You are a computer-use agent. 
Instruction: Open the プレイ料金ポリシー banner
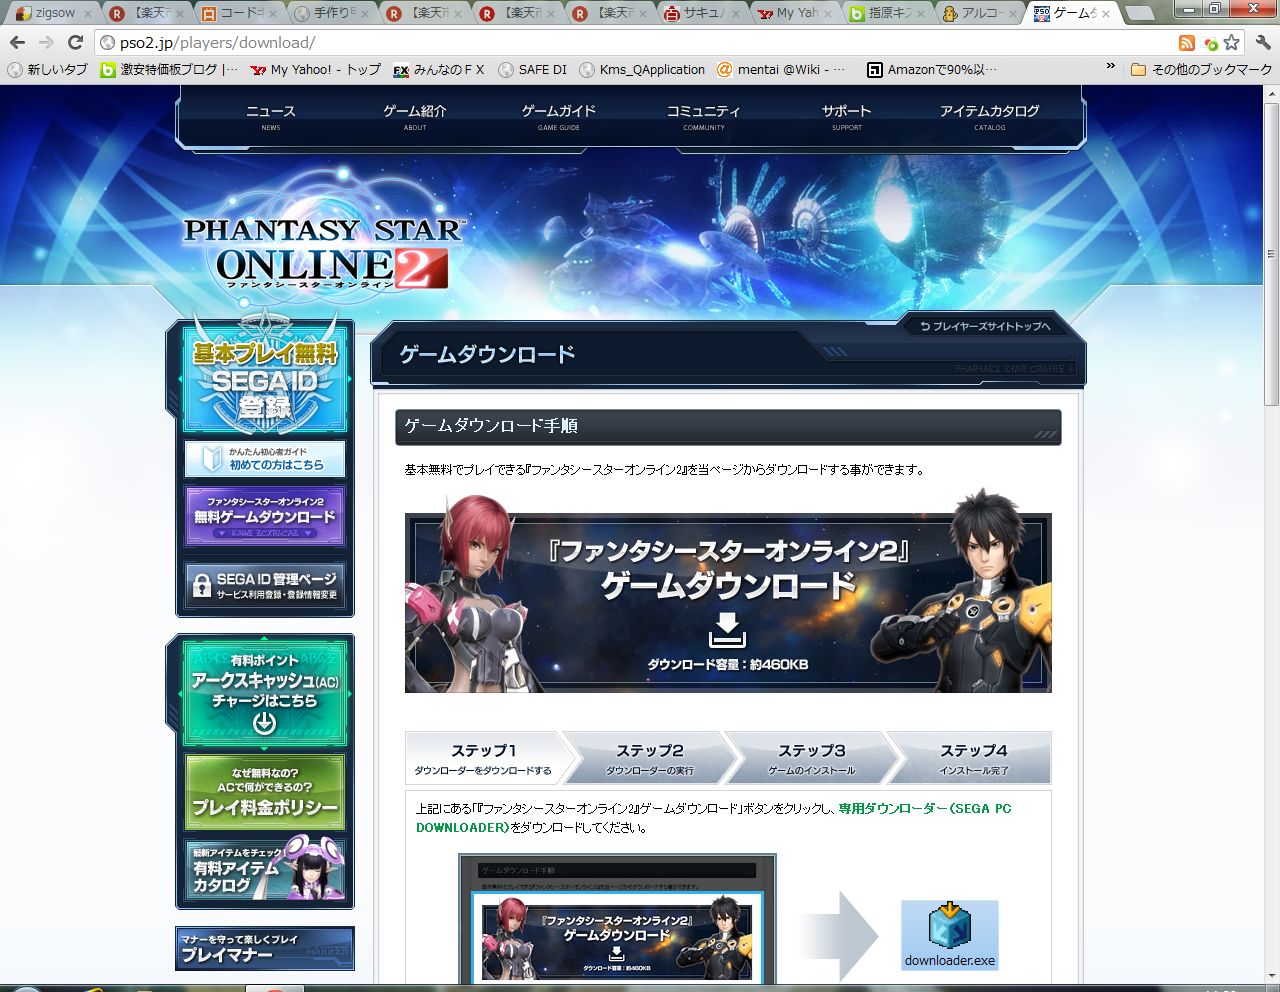(x=265, y=792)
